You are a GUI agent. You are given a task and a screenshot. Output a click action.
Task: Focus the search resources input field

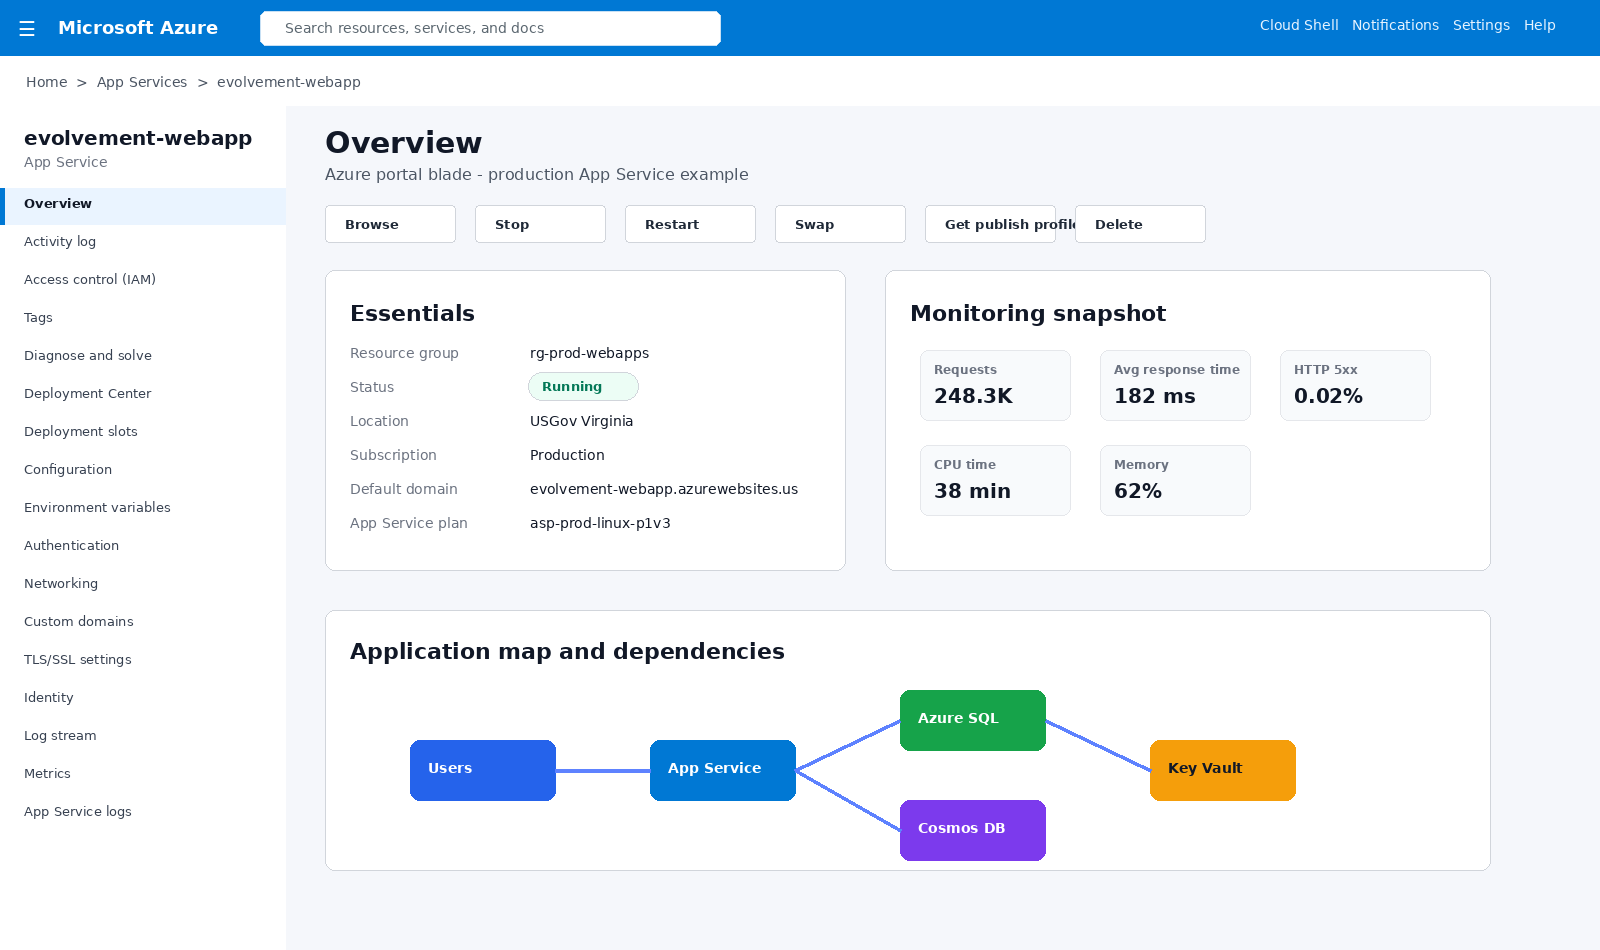(x=490, y=28)
